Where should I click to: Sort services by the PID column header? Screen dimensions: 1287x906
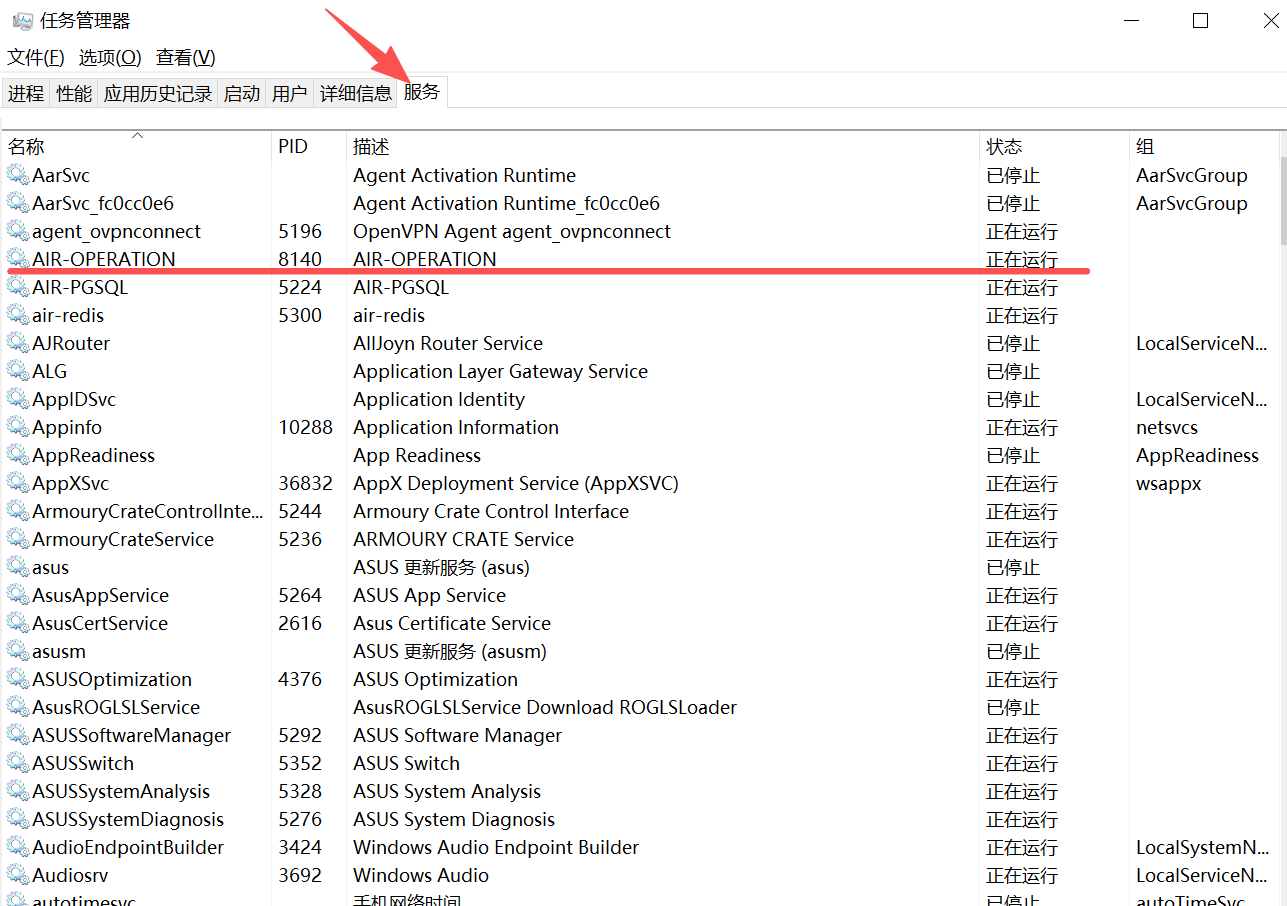pos(293,147)
